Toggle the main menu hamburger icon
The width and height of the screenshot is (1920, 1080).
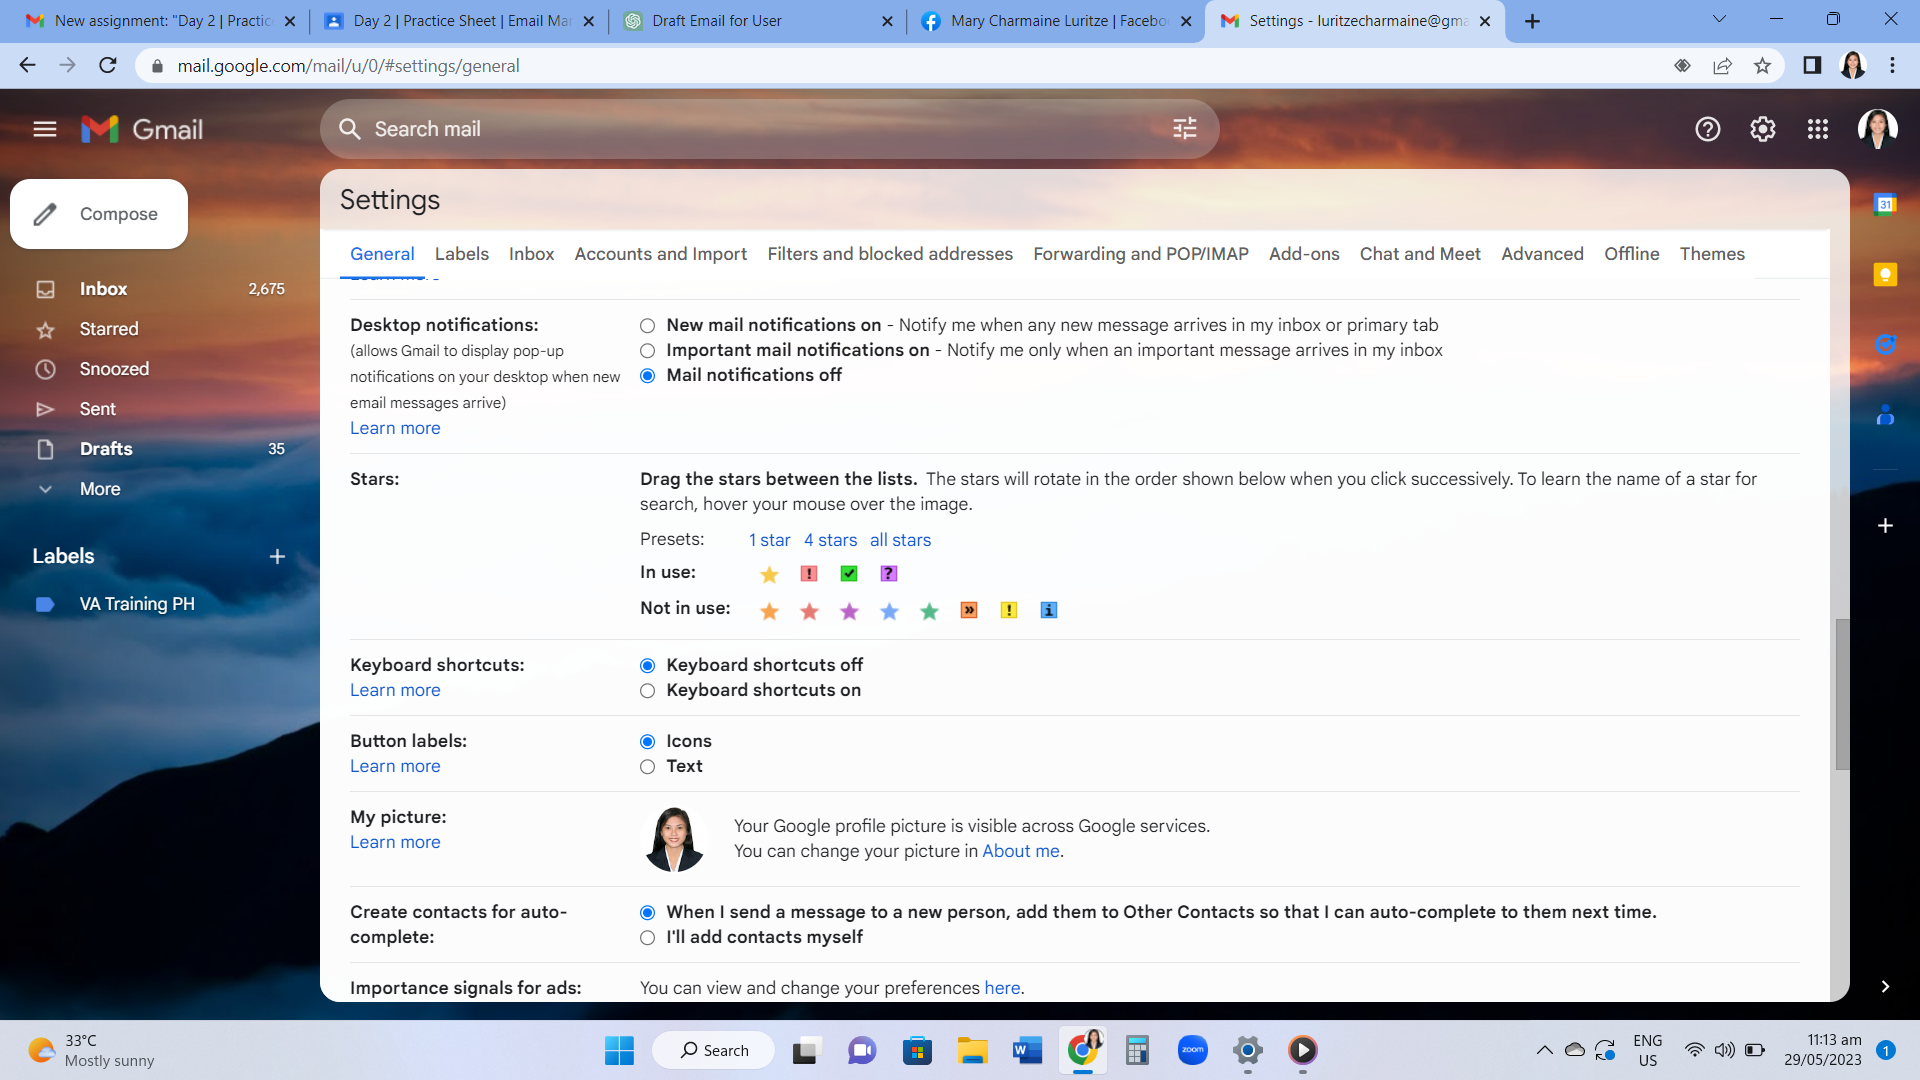45,129
